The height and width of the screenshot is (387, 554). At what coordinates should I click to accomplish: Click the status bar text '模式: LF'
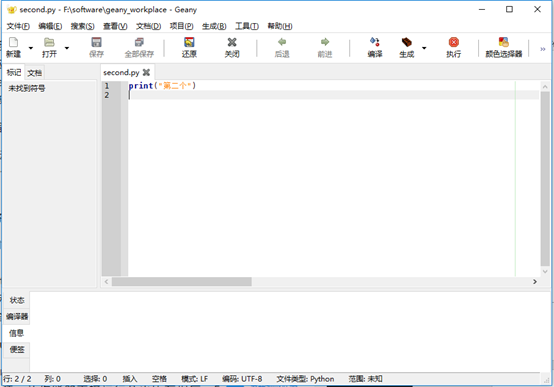[x=195, y=379]
